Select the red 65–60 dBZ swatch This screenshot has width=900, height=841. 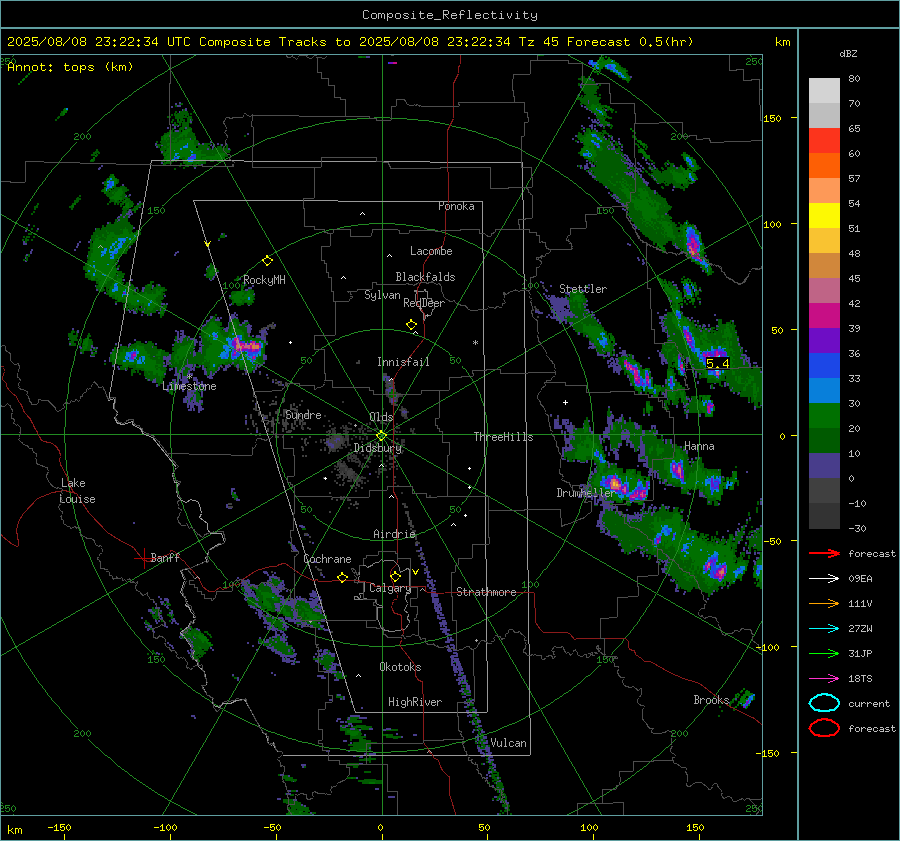point(824,141)
